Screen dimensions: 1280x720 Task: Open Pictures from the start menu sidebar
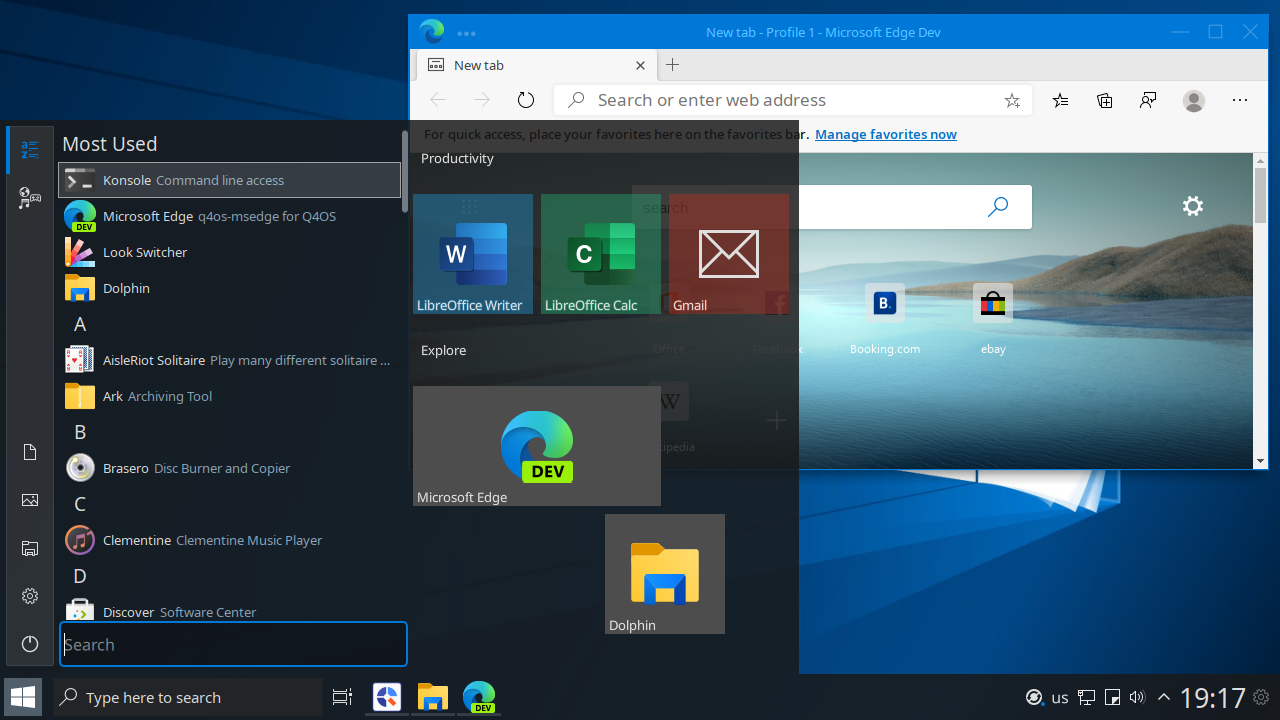point(30,500)
